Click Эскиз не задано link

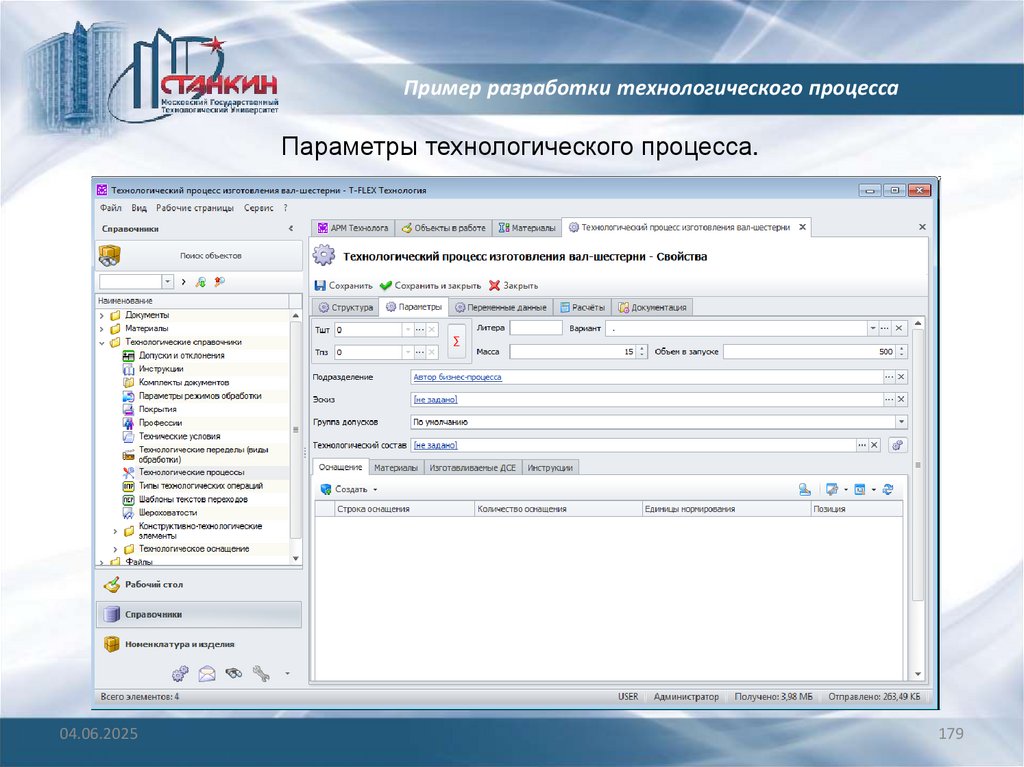[435, 399]
